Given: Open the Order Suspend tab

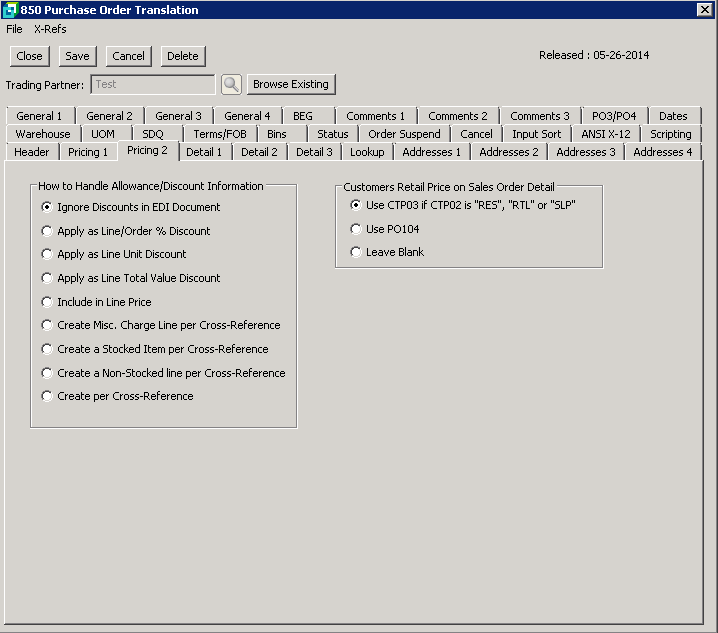Looking at the screenshot, I should pos(404,134).
